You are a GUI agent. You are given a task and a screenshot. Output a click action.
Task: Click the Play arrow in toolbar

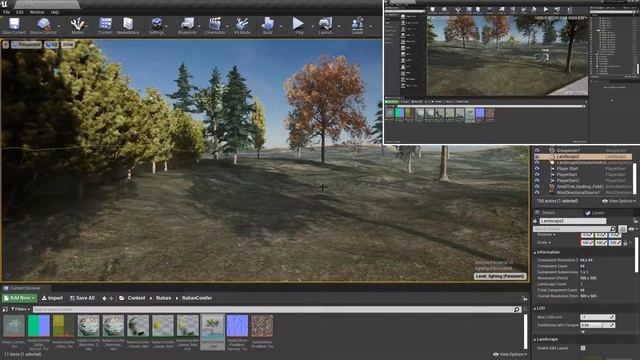(298, 24)
